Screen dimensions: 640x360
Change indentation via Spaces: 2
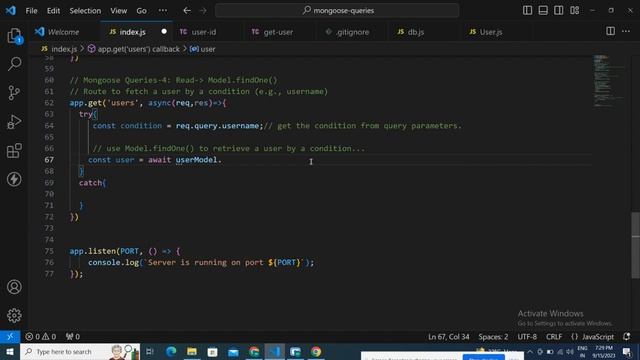pyautogui.click(x=493, y=337)
